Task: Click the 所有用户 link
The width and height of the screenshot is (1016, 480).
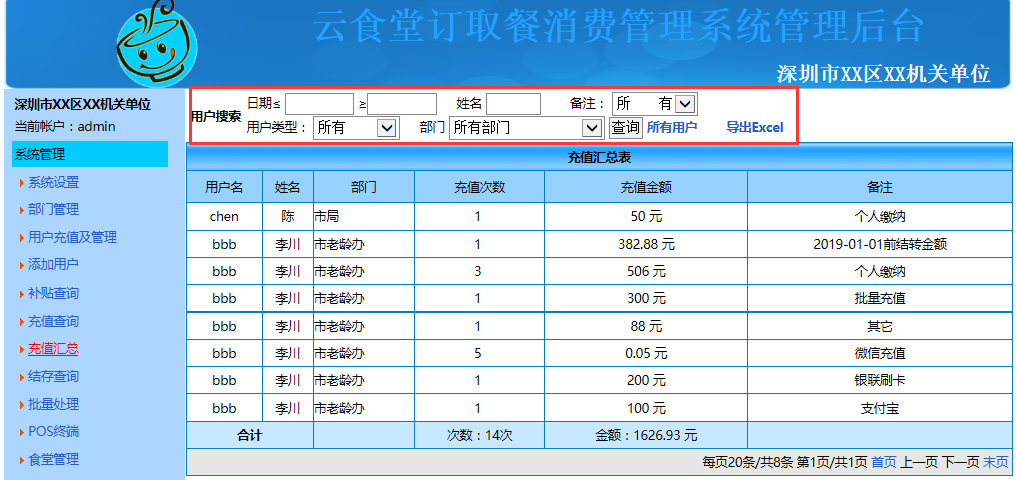Action: tap(672, 128)
